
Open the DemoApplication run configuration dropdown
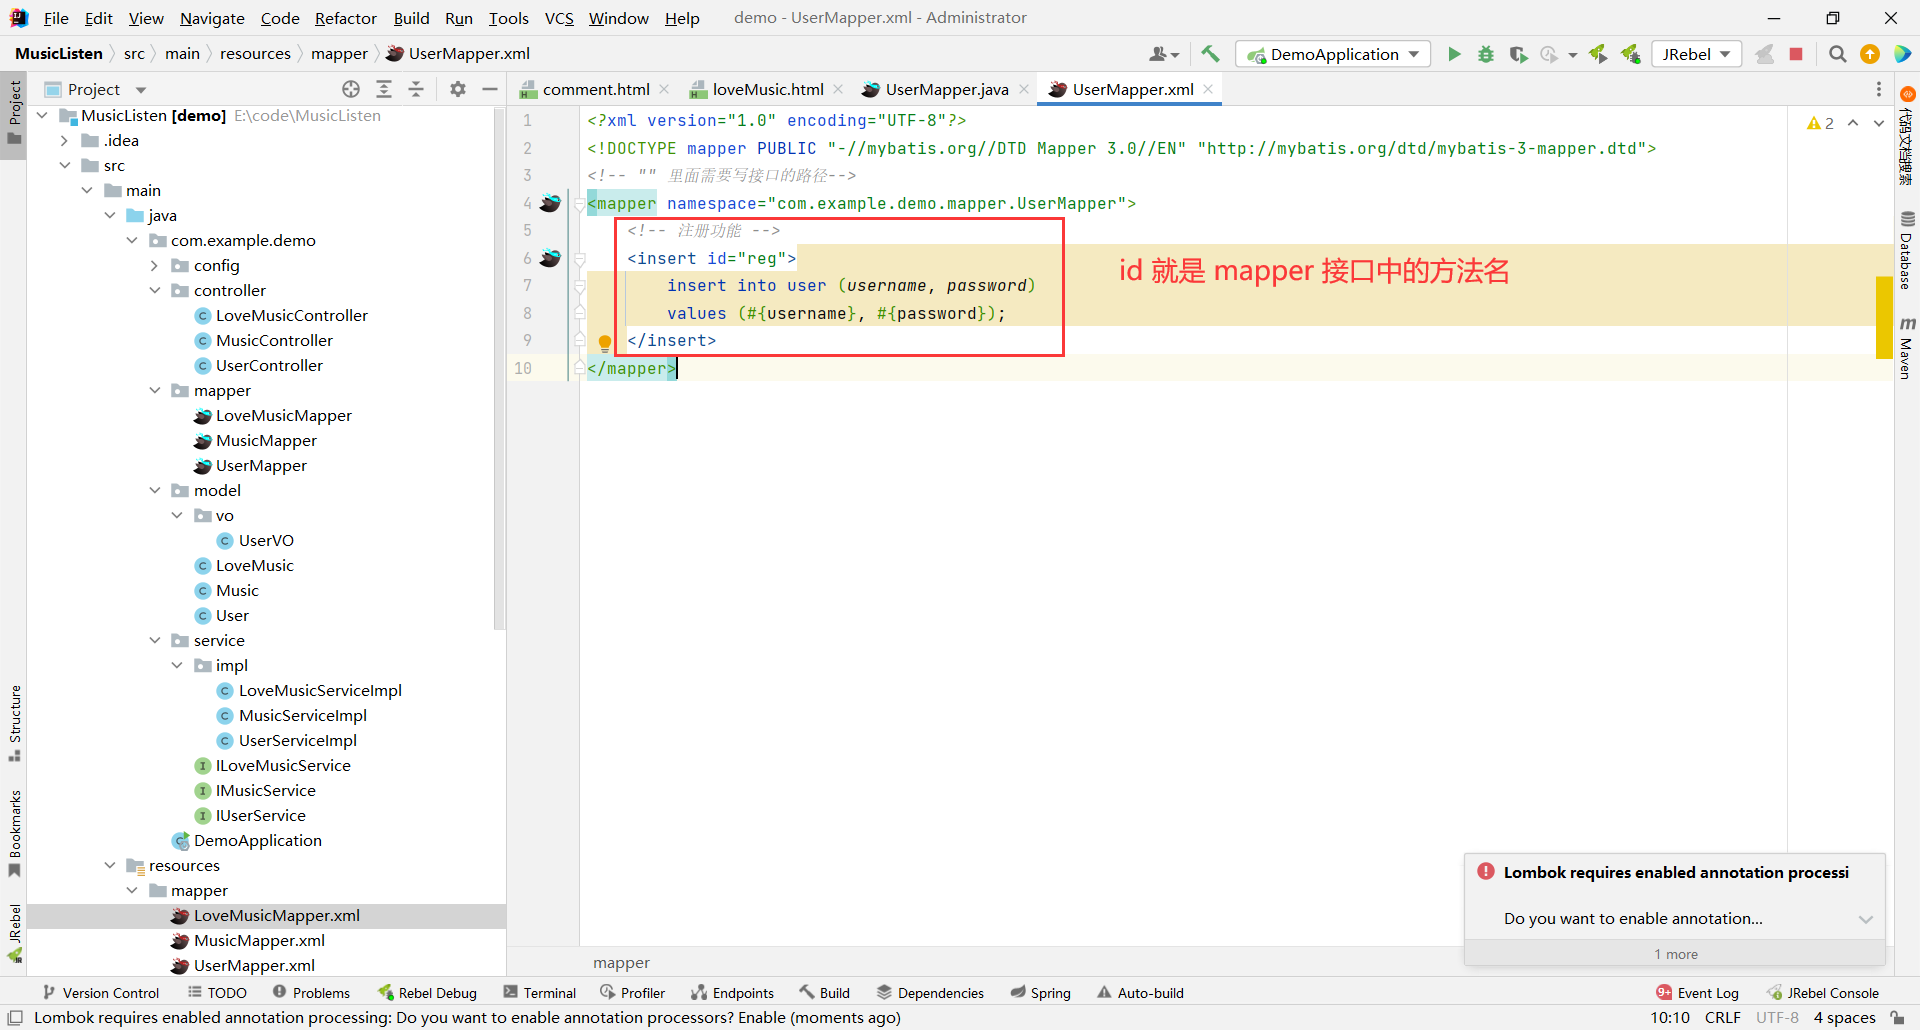coord(1333,54)
